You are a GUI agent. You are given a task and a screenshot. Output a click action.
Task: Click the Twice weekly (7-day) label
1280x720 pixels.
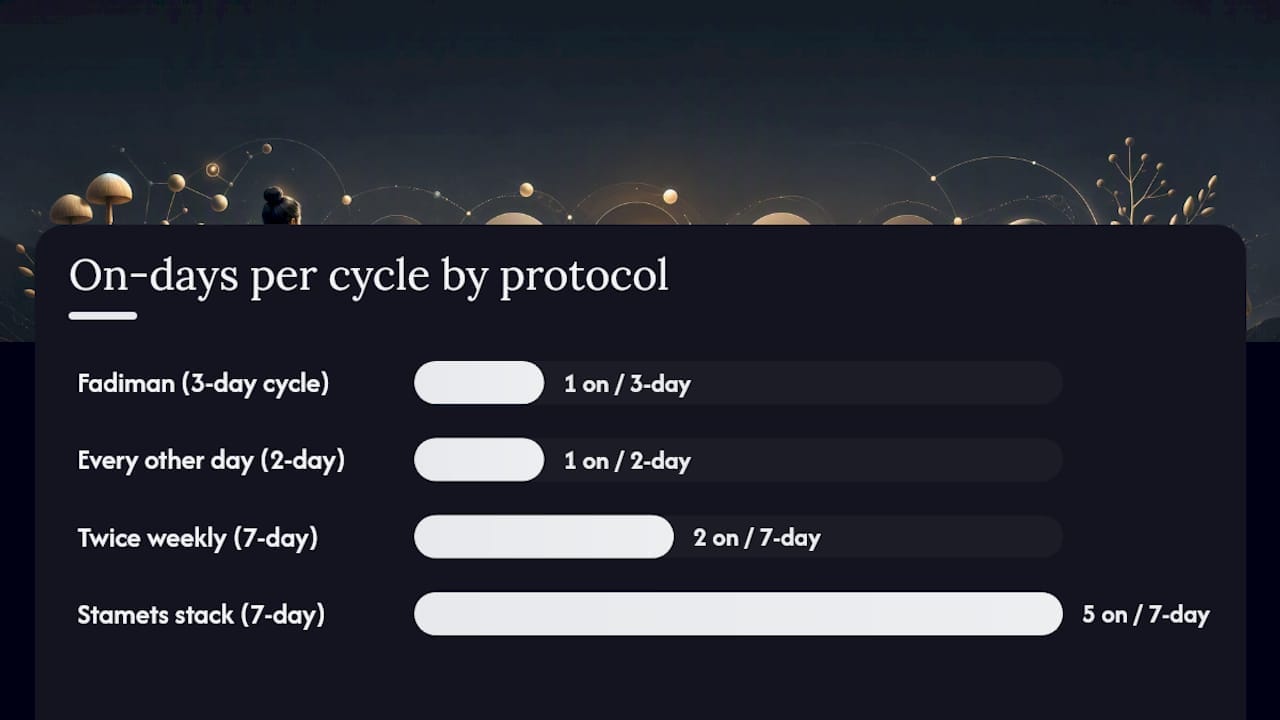click(x=198, y=538)
